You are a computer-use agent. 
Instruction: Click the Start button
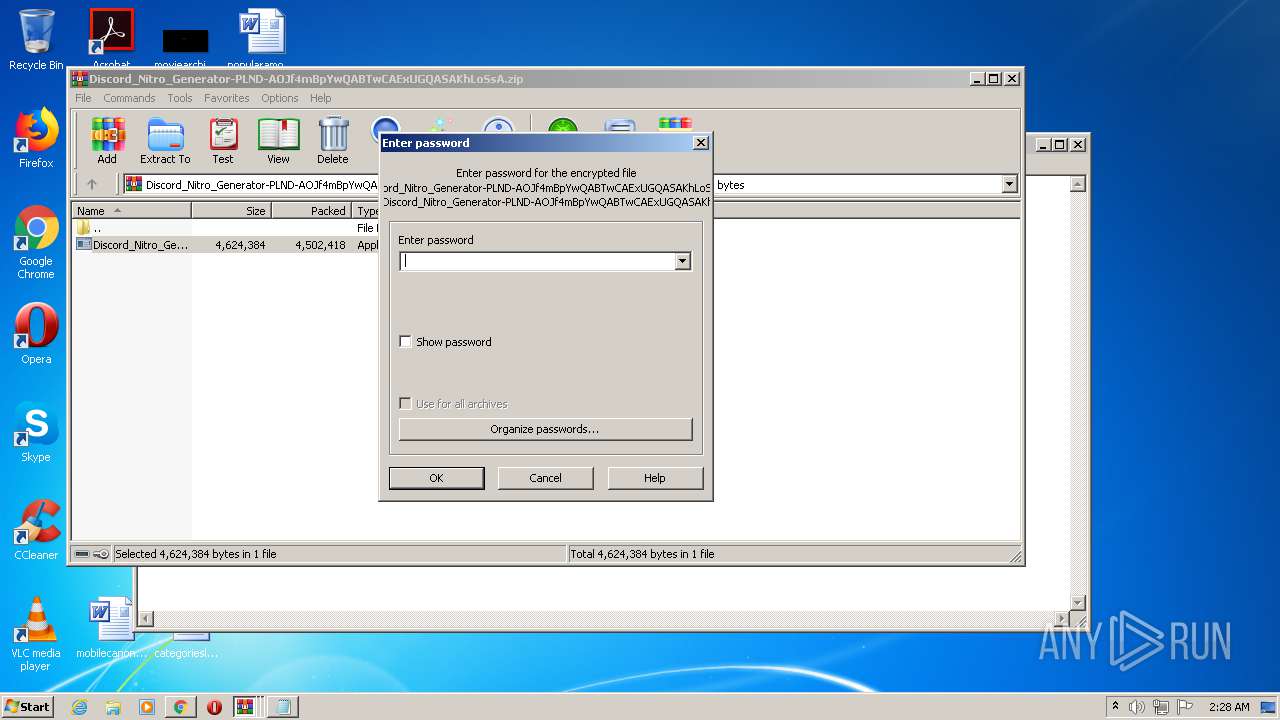[x=27, y=707]
